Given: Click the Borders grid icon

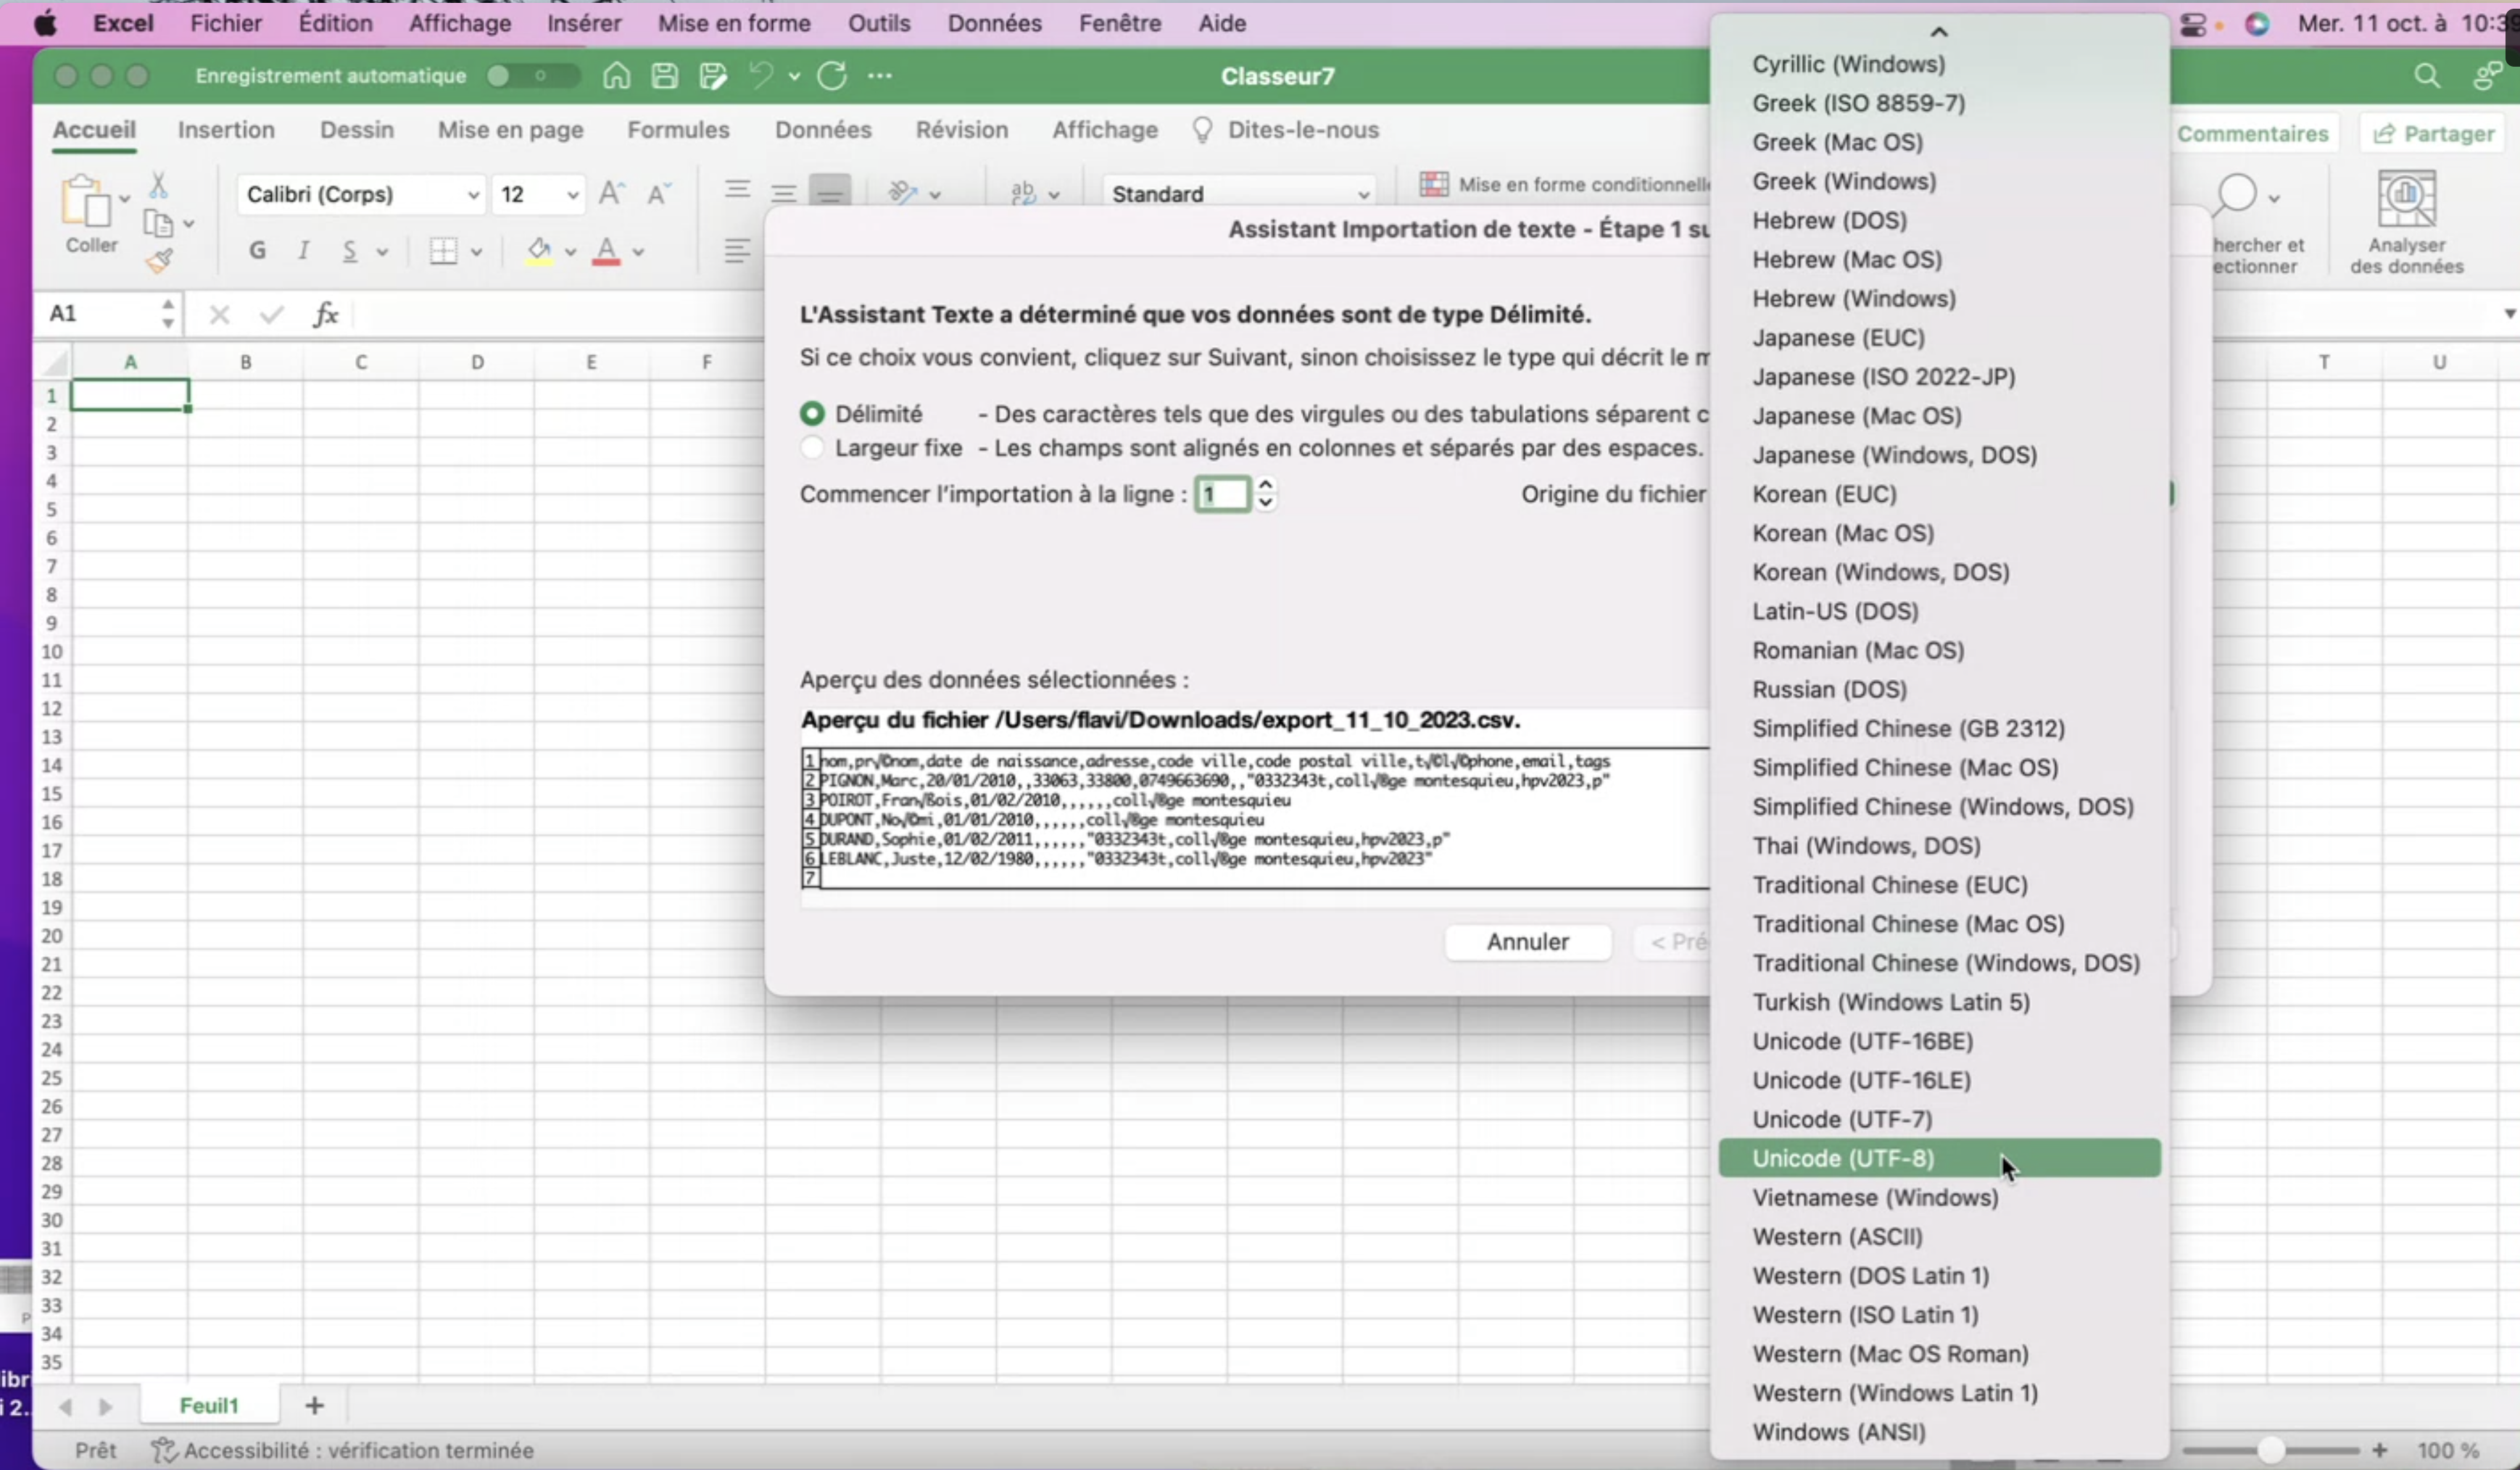Looking at the screenshot, I should point(443,251).
